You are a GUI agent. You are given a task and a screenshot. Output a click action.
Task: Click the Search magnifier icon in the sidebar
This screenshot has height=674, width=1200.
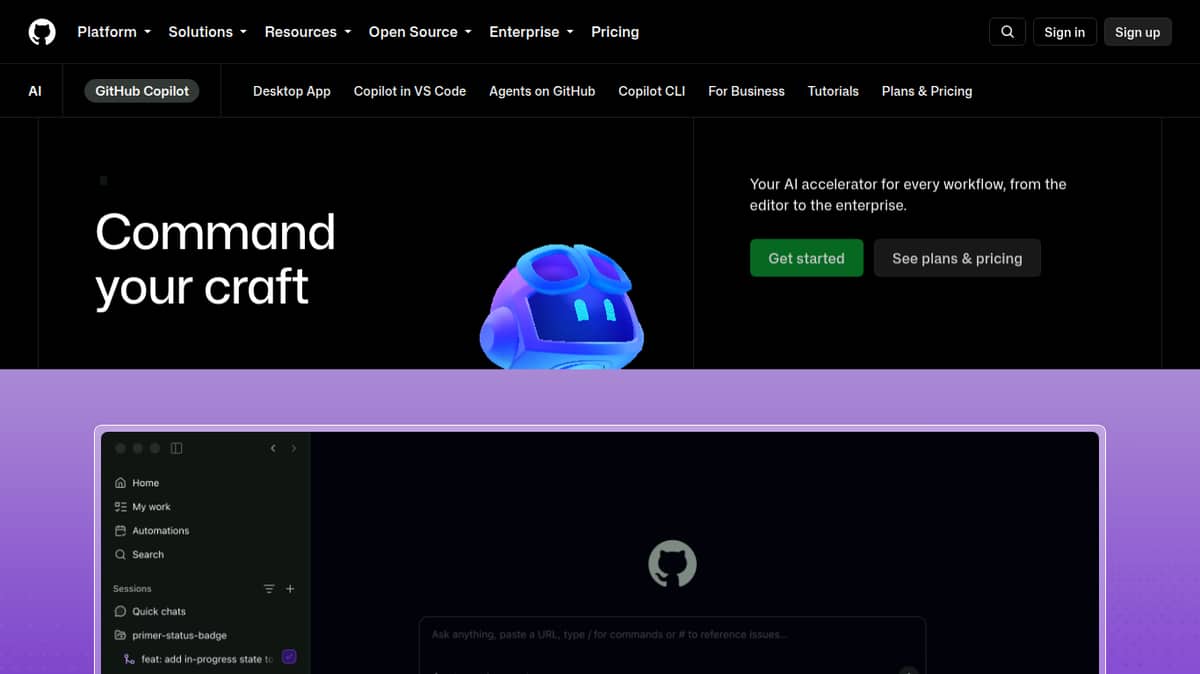(121, 555)
